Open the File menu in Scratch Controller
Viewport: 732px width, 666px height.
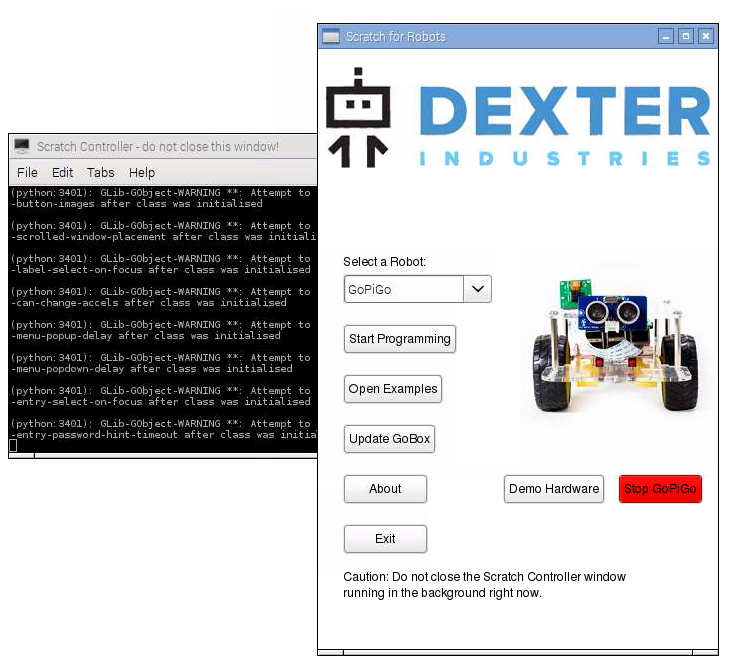point(27,173)
